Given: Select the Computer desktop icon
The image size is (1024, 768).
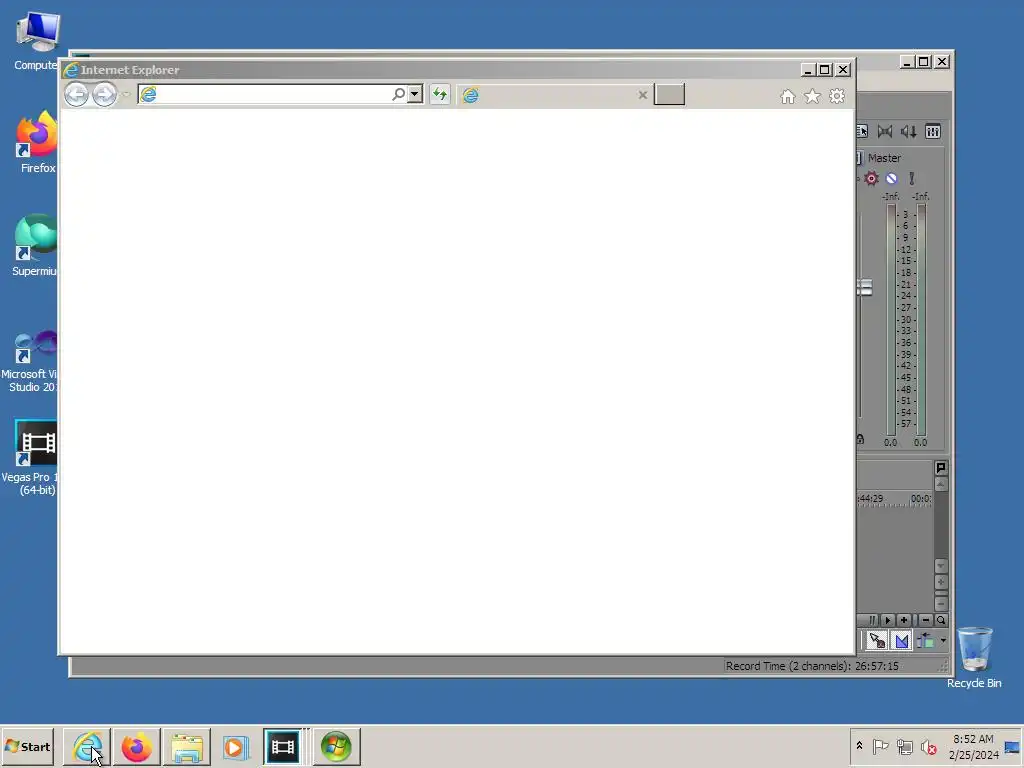Looking at the screenshot, I should pyautogui.click(x=37, y=41).
